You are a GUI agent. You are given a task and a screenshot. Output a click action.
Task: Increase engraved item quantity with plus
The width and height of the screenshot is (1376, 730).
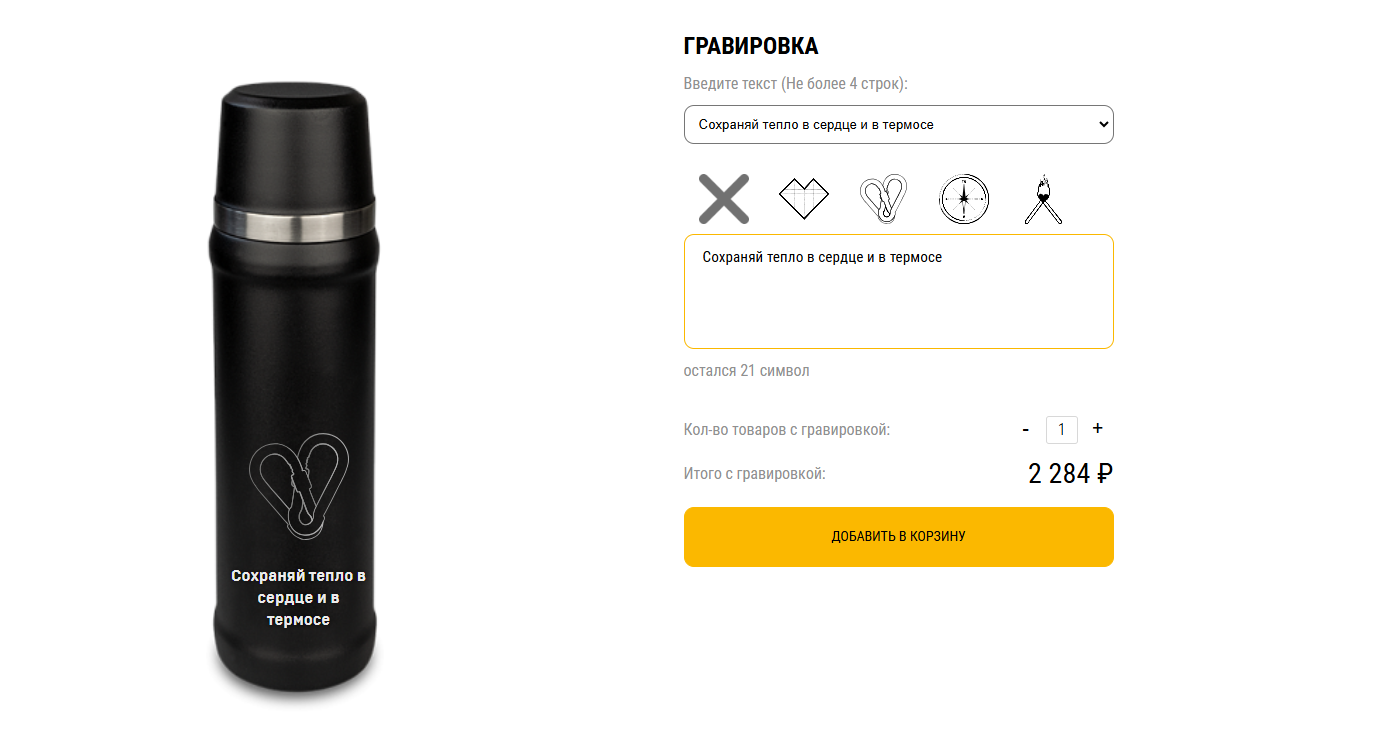click(1097, 428)
